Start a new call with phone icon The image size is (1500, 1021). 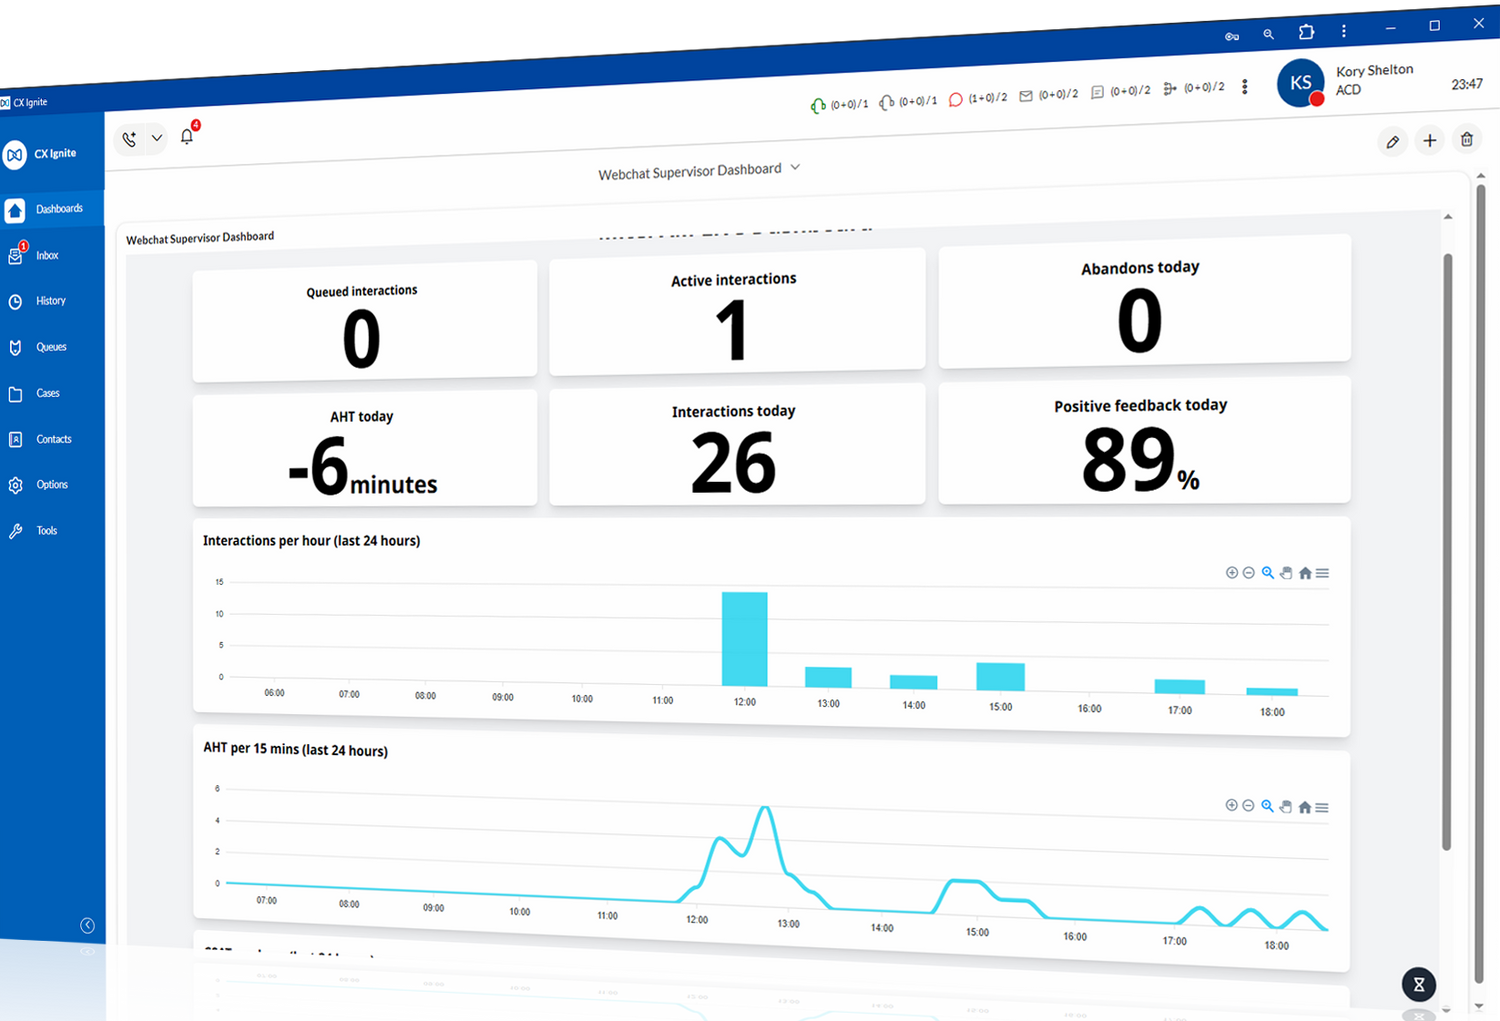tap(129, 139)
